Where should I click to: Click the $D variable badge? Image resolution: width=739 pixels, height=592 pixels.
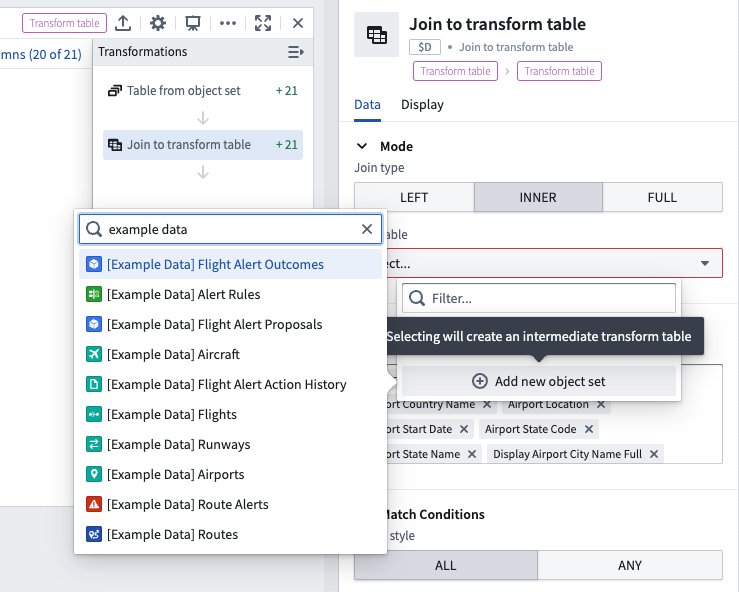[x=425, y=47]
